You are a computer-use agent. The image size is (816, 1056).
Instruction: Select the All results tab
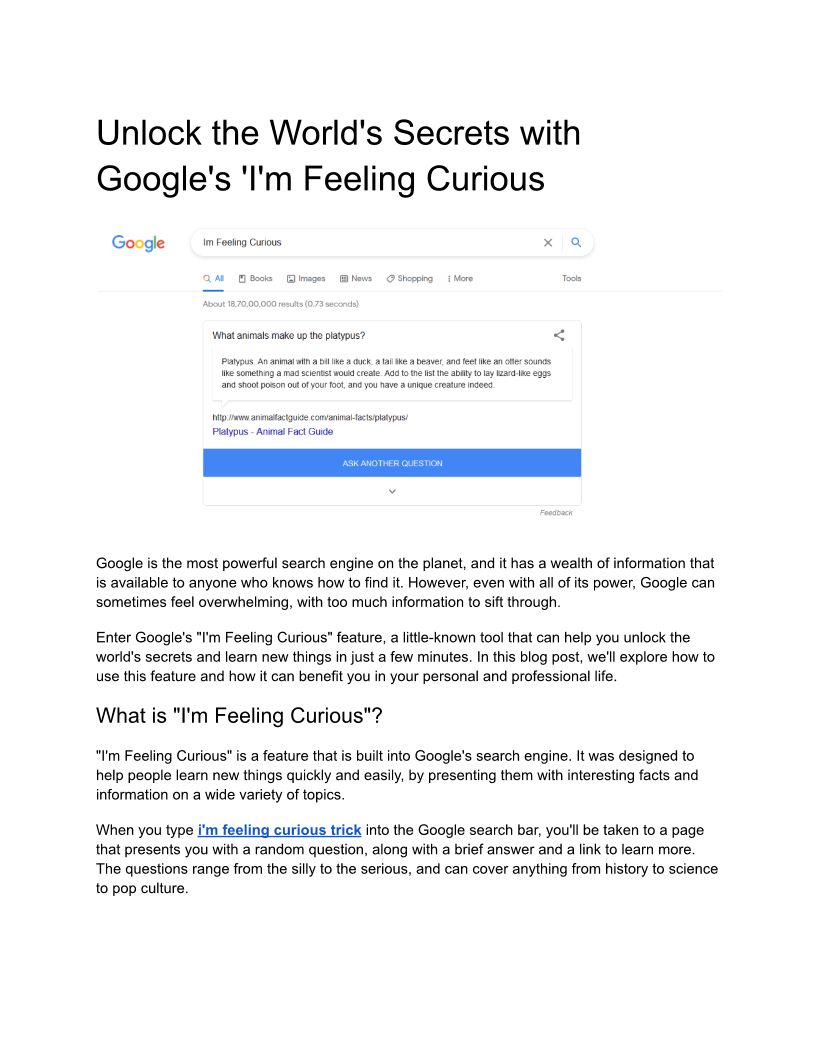213,279
